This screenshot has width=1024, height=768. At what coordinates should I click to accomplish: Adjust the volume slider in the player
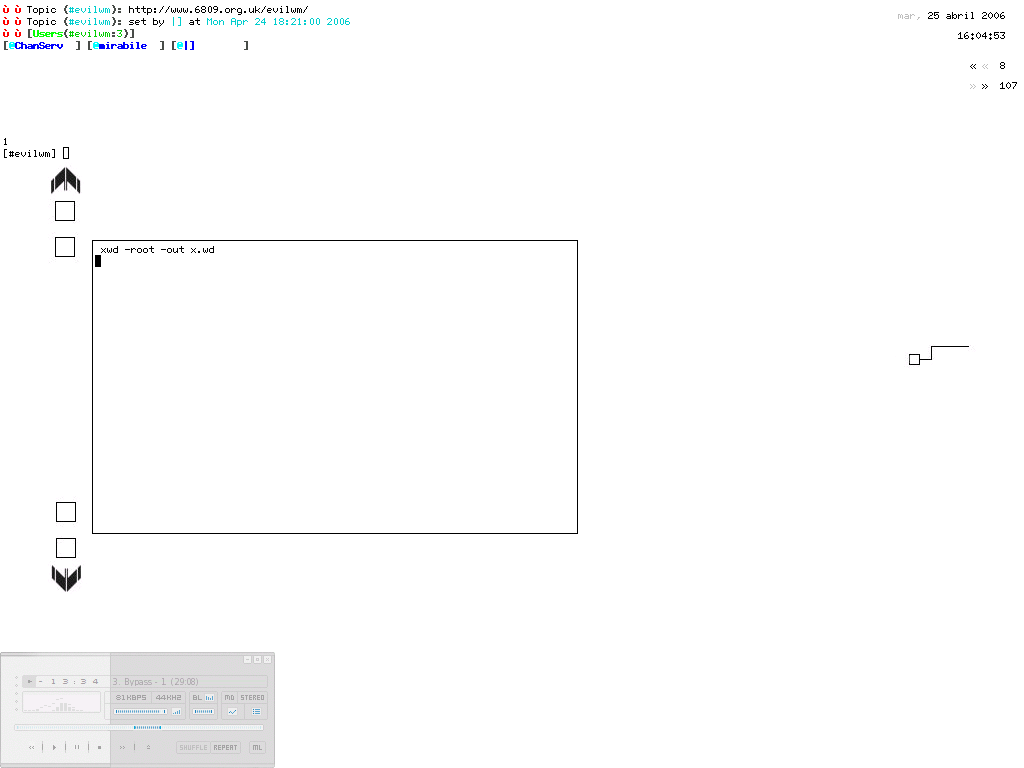[139, 712]
